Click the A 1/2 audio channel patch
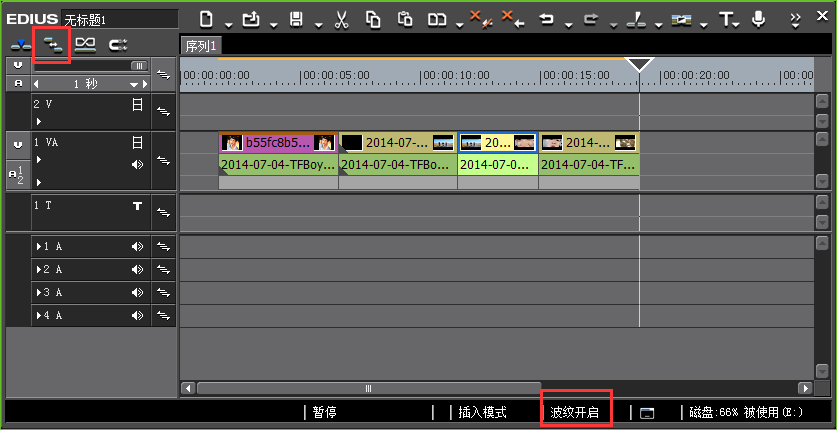The image size is (837, 430). pyautogui.click(x=18, y=174)
